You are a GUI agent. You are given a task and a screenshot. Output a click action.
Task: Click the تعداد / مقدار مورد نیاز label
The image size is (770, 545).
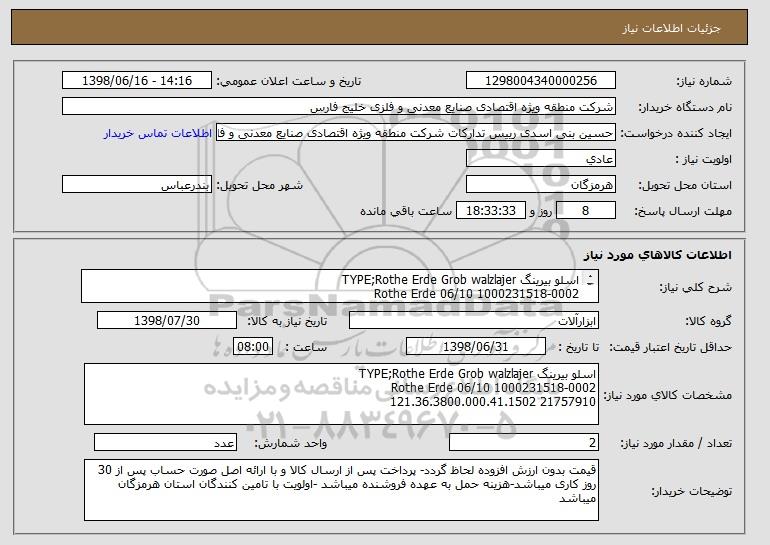[x=676, y=443]
